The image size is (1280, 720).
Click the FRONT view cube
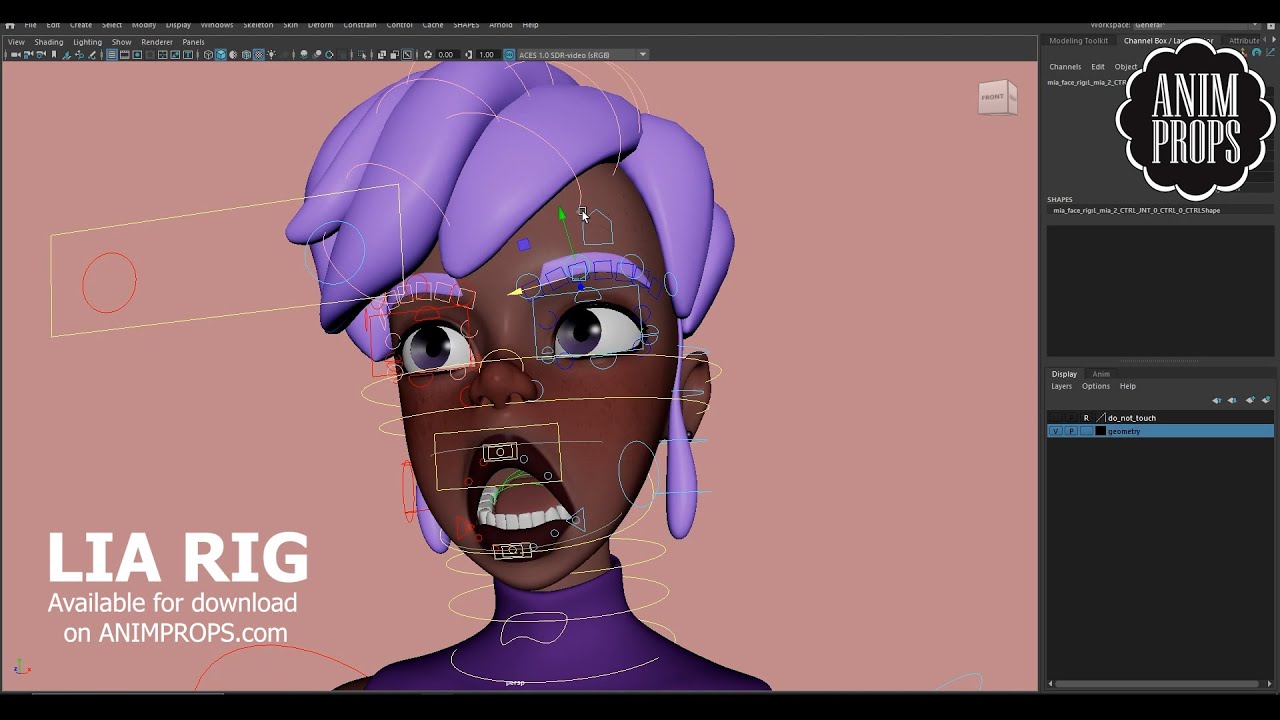point(997,97)
